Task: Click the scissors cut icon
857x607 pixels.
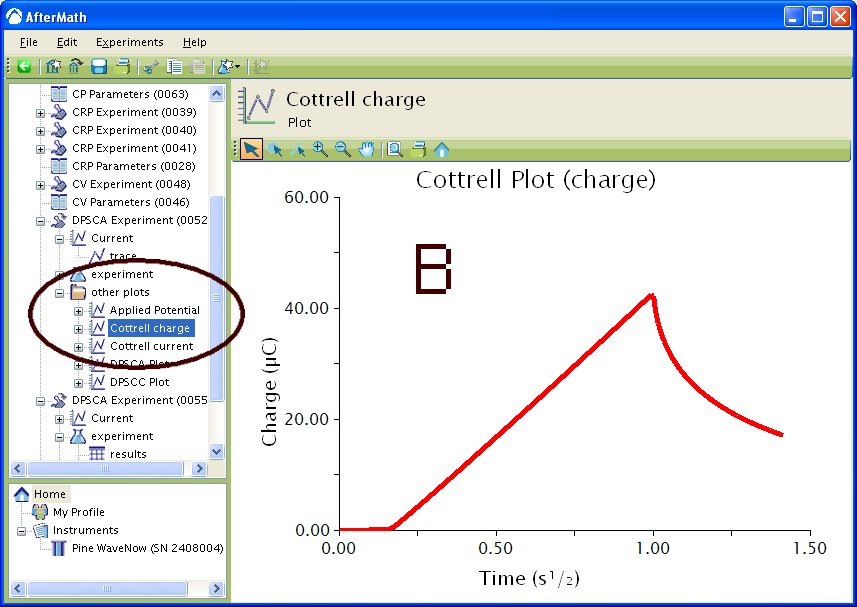Action: click(150, 67)
